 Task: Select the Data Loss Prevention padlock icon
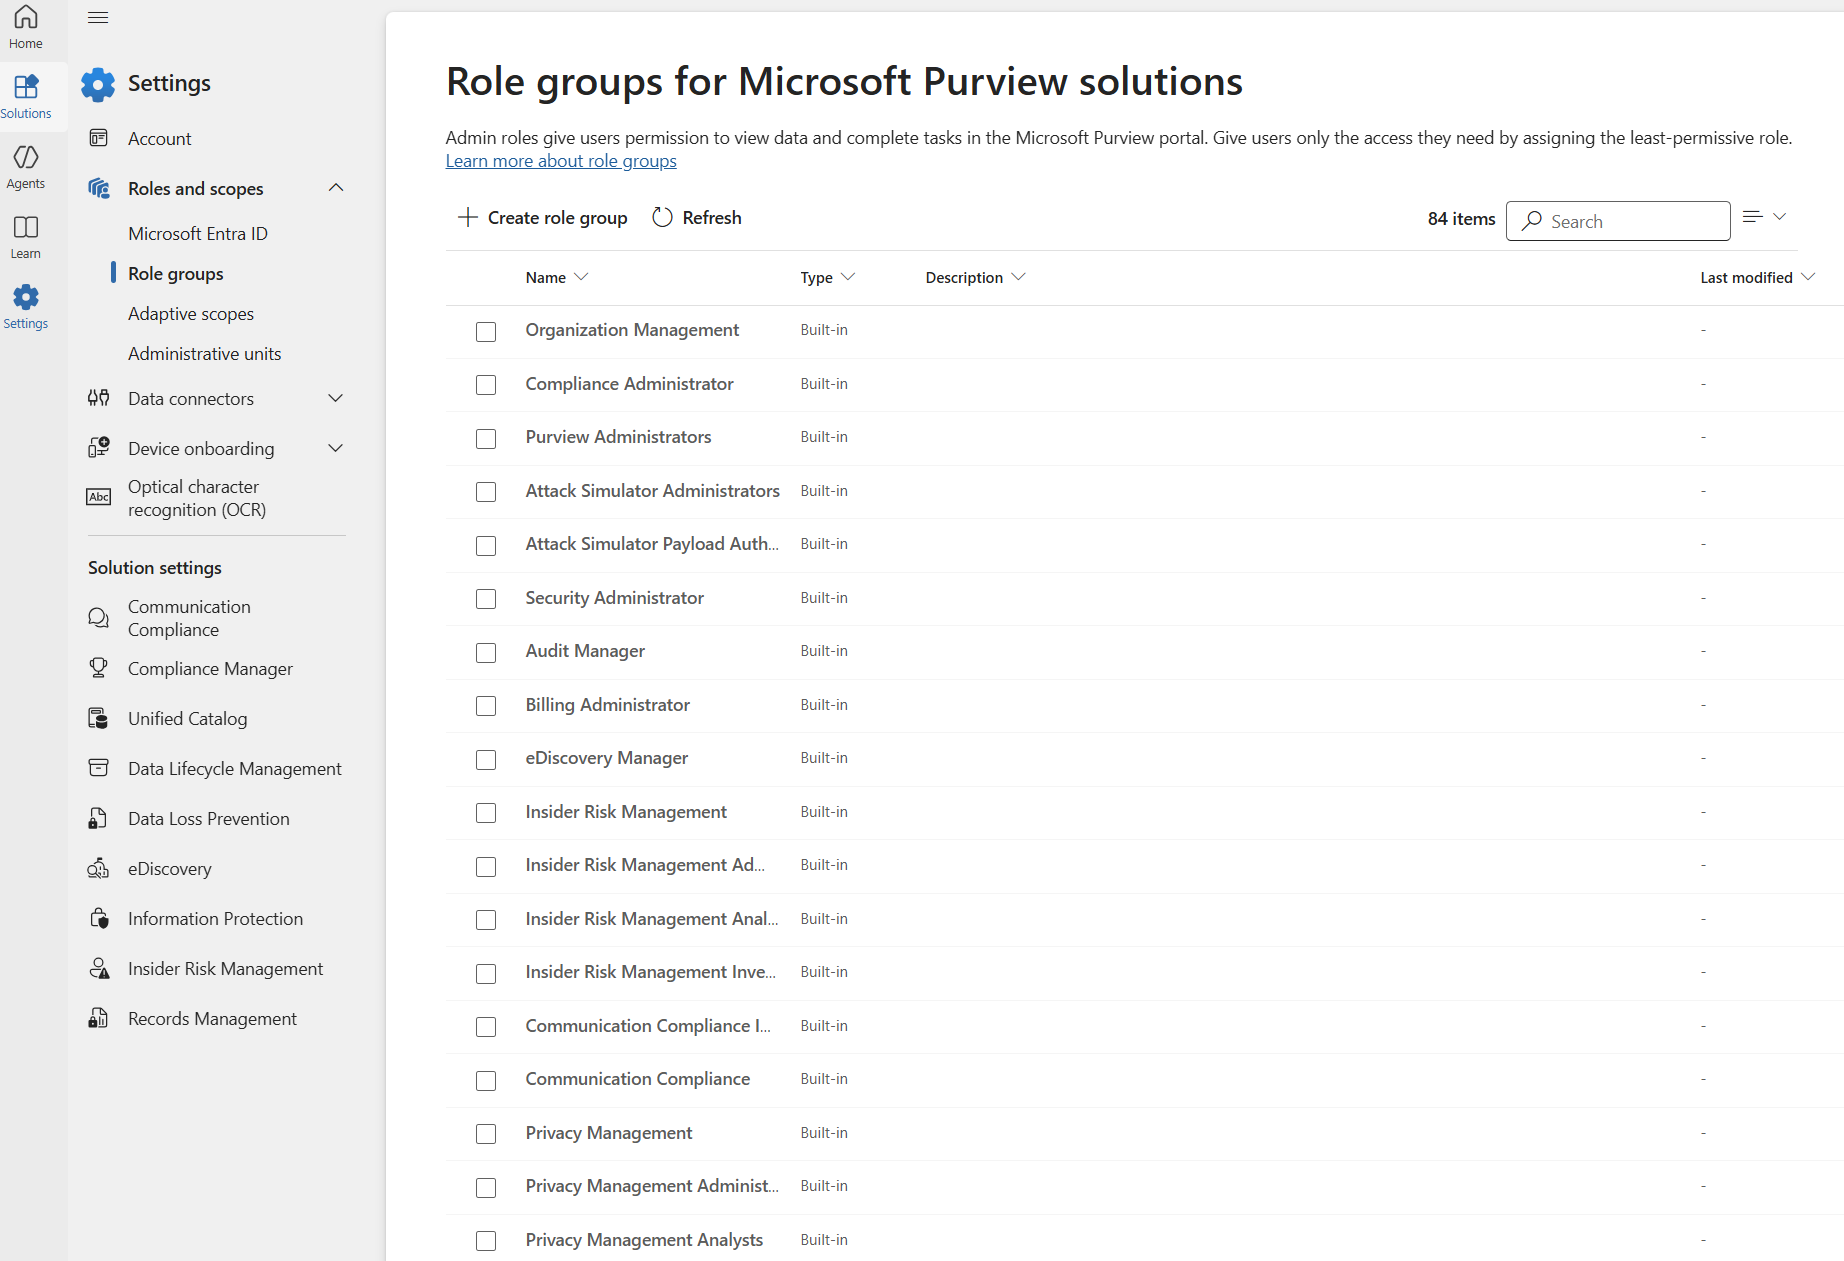(x=98, y=818)
